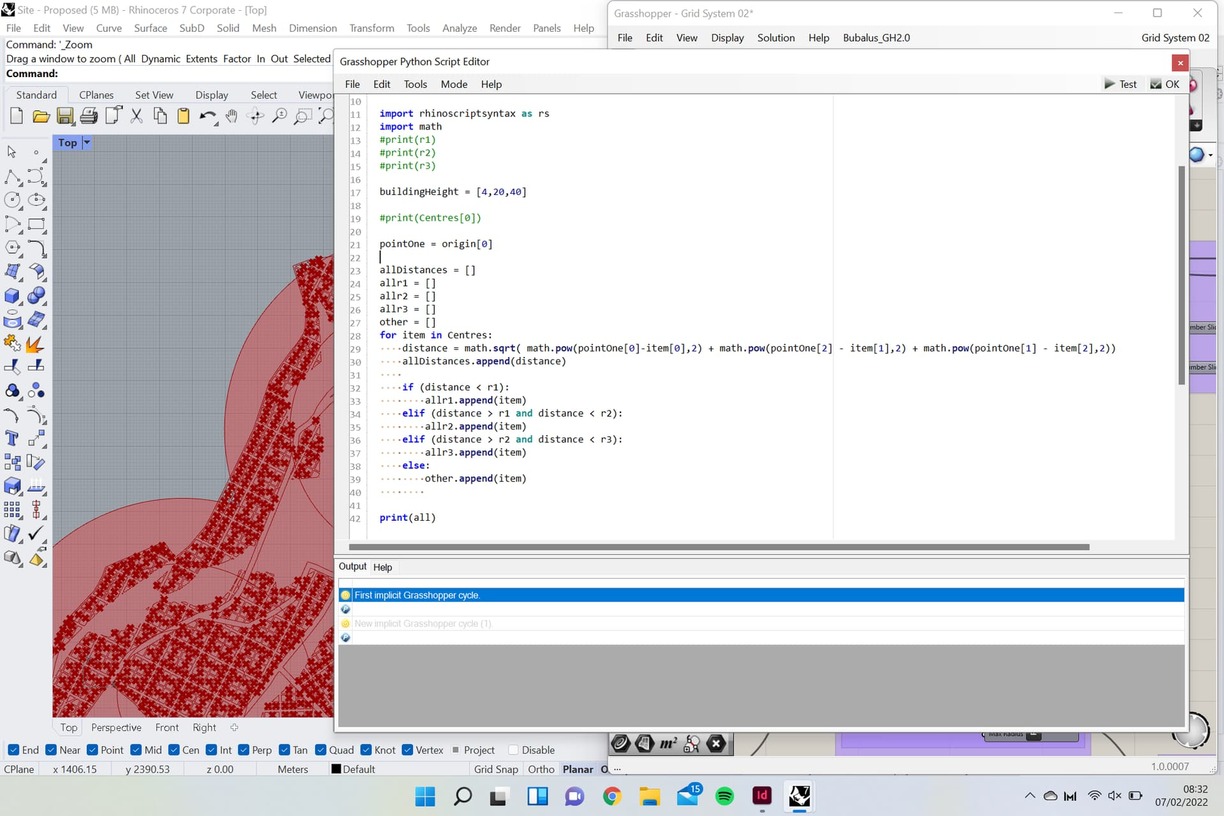Open the Mode menu in Python editor
Screen dimensions: 1224x816
pos(453,84)
